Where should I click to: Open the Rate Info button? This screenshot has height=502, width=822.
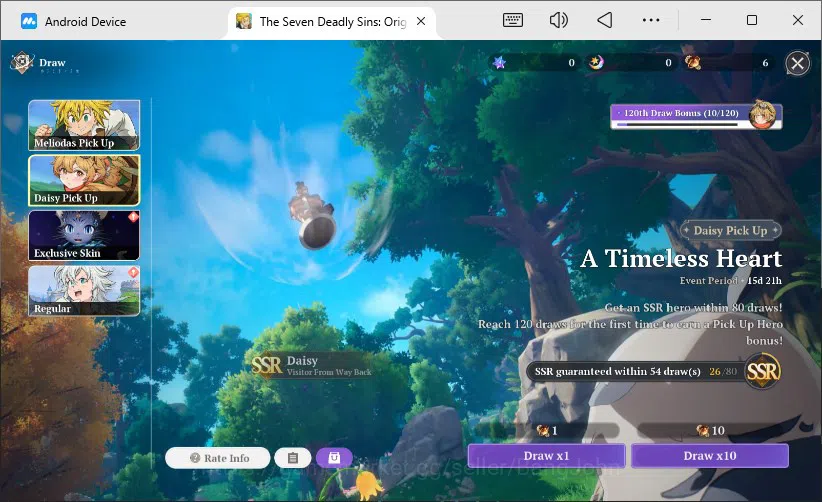pyautogui.click(x=218, y=458)
